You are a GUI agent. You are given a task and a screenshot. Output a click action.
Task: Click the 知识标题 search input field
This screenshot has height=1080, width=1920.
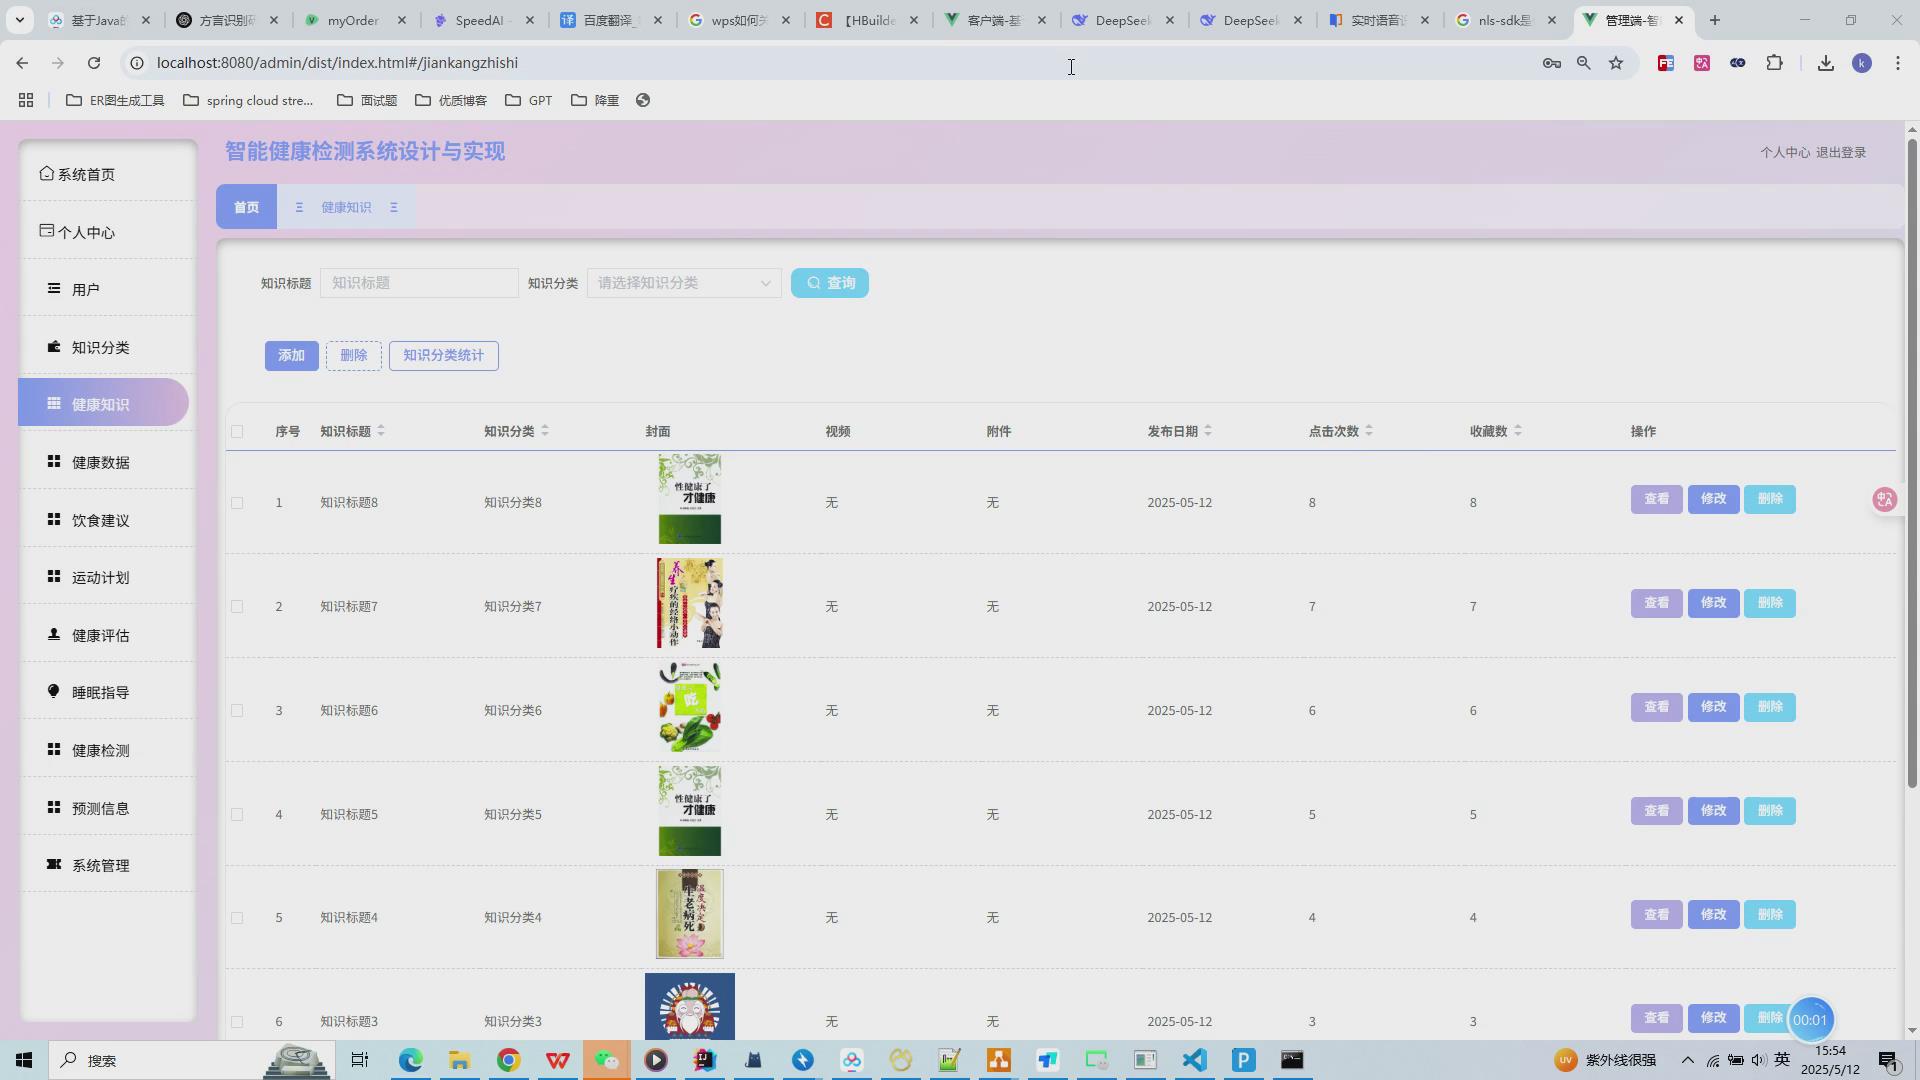tap(419, 283)
